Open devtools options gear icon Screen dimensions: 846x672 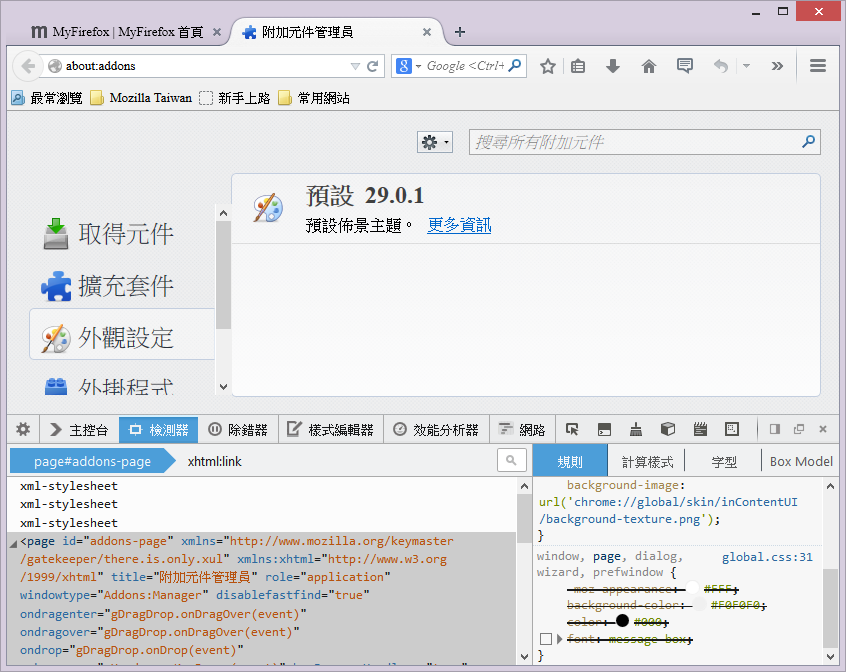pos(23,430)
